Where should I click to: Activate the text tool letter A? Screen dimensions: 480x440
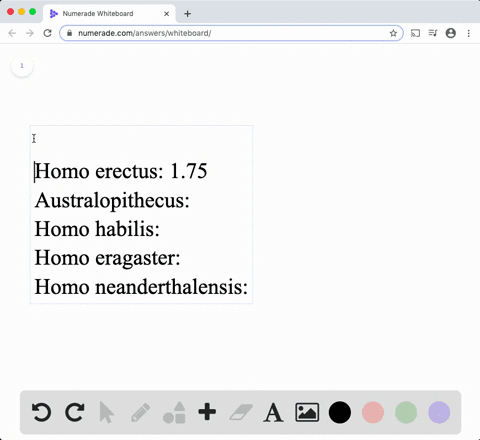(x=273, y=413)
